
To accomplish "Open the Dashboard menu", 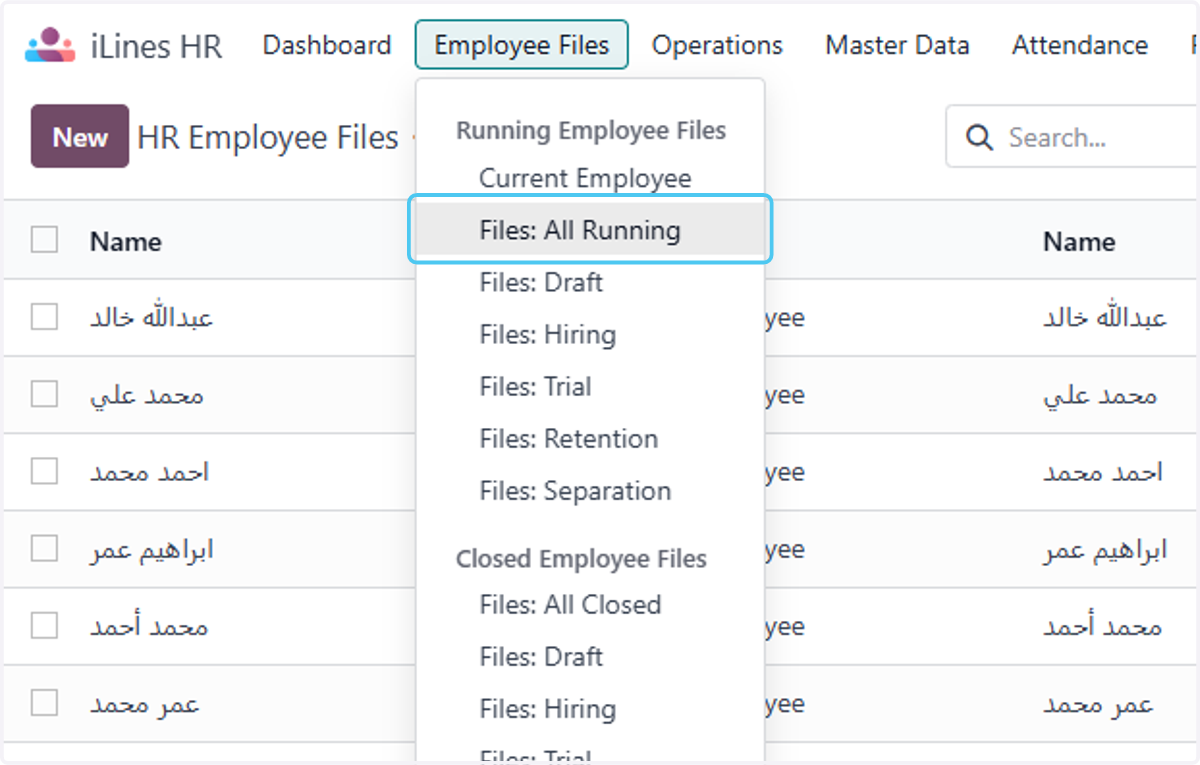I will pyautogui.click(x=327, y=45).
